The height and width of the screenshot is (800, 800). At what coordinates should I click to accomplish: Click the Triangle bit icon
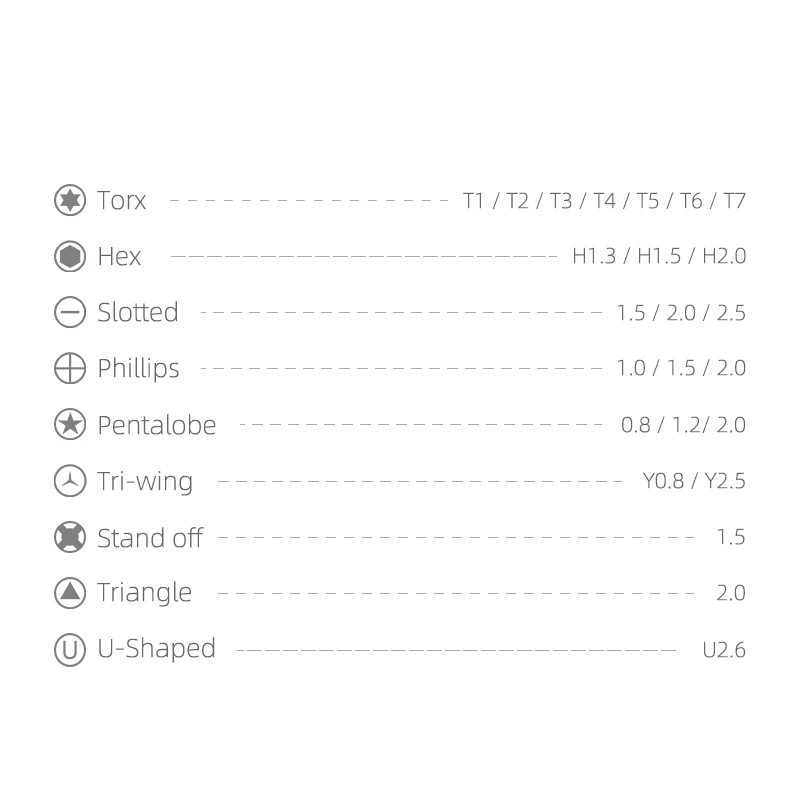(69, 592)
